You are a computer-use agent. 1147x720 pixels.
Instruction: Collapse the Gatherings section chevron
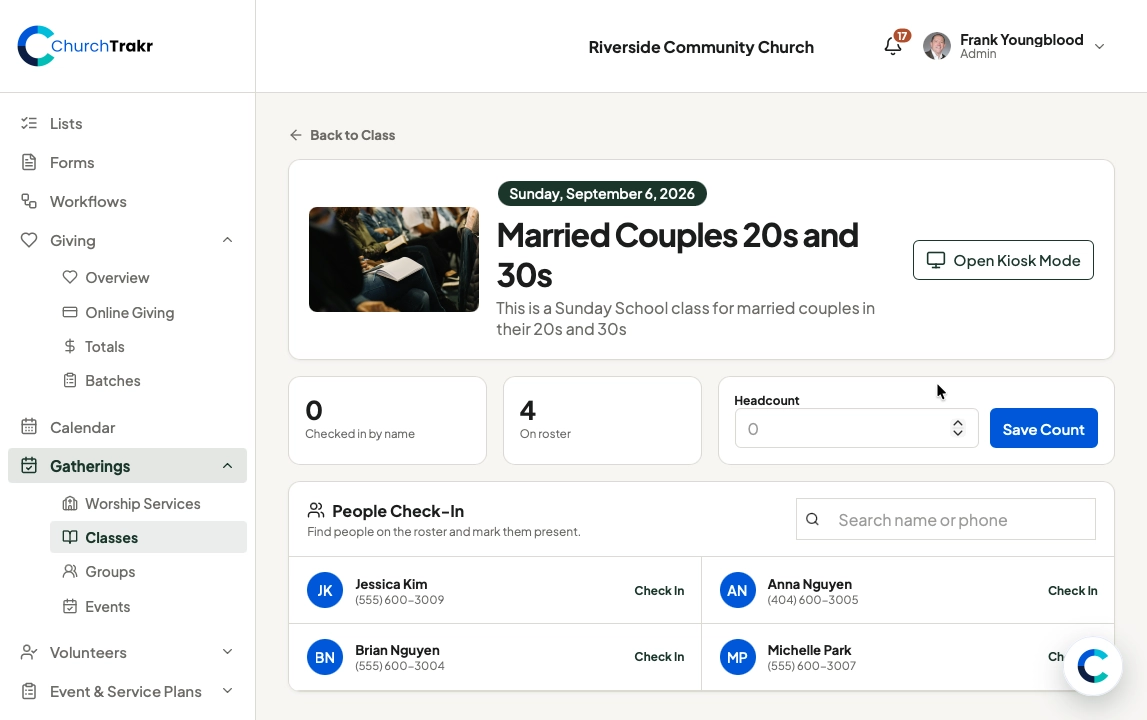(x=227, y=465)
